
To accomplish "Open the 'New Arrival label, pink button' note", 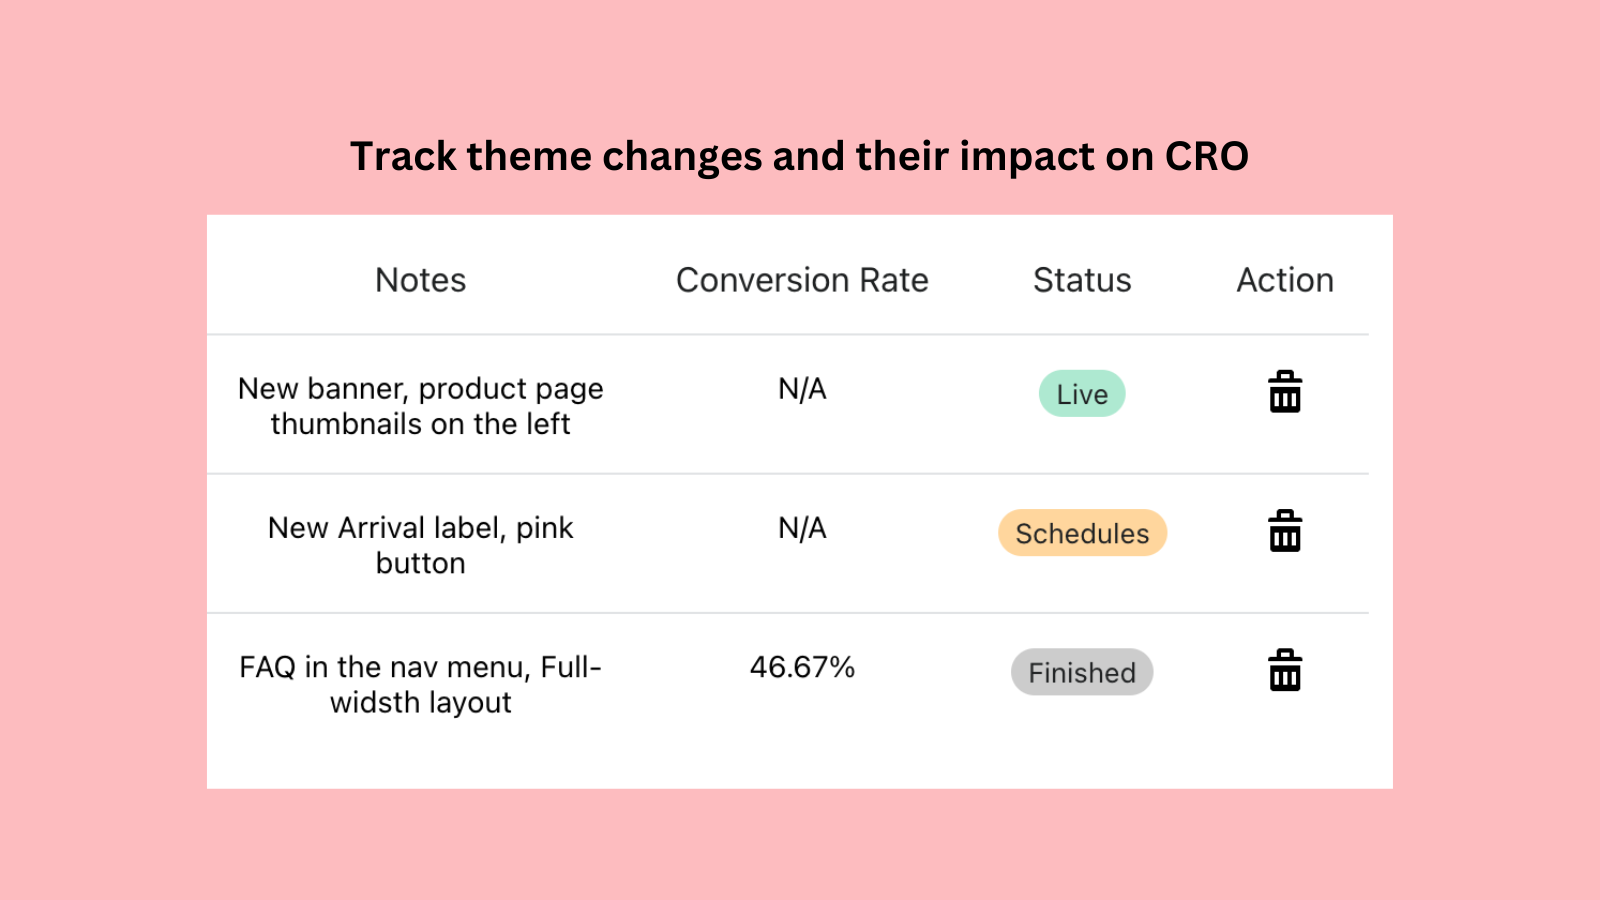I will [x=420, y=545].
